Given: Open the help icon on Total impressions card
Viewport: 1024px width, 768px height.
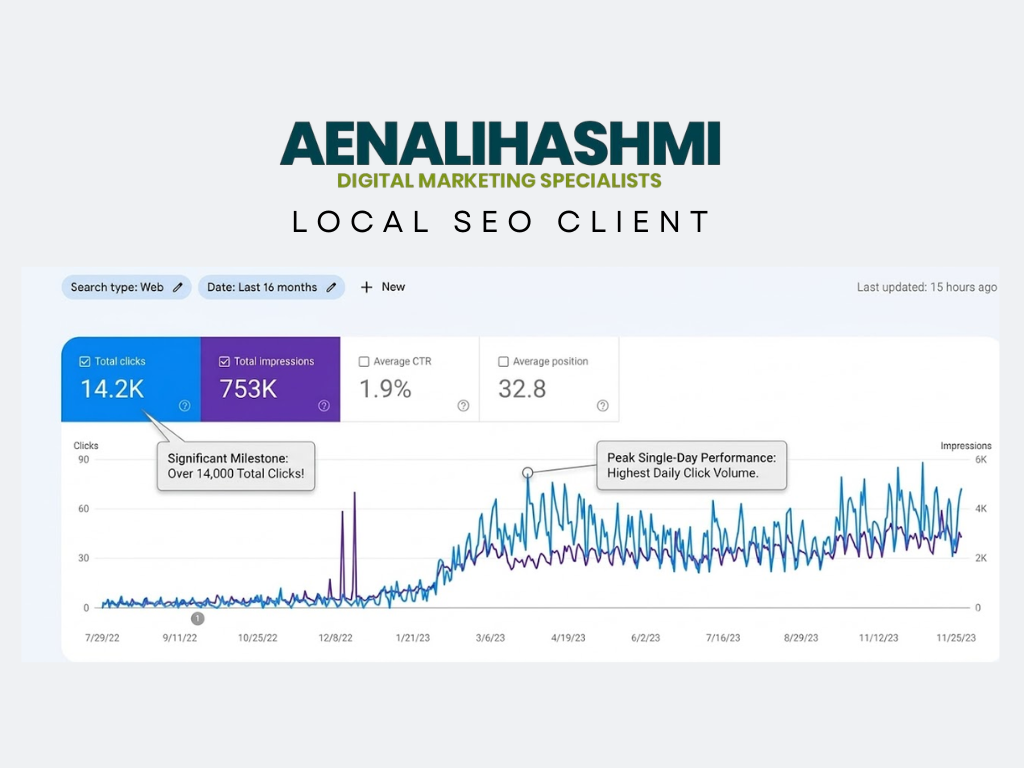Looking at the screenshot, I should tap(324, 406).
